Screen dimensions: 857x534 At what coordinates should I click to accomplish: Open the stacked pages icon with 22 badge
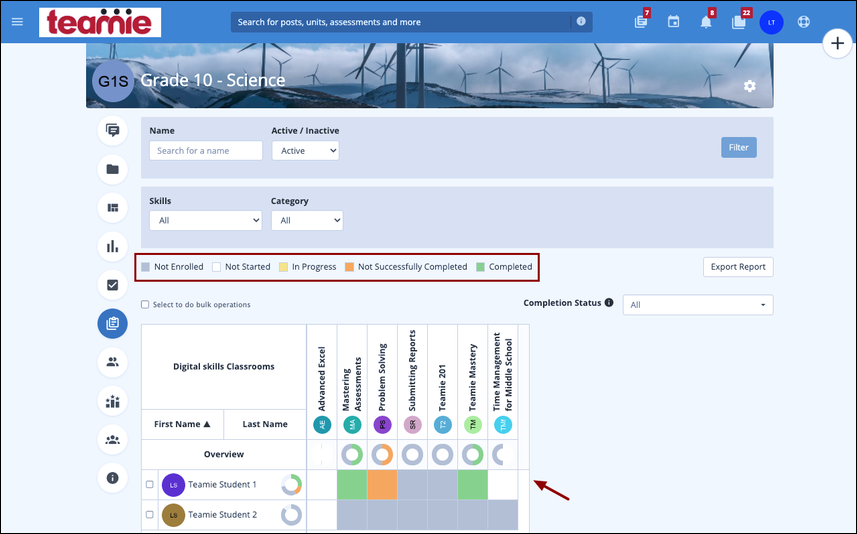click(x=739, y=22)
